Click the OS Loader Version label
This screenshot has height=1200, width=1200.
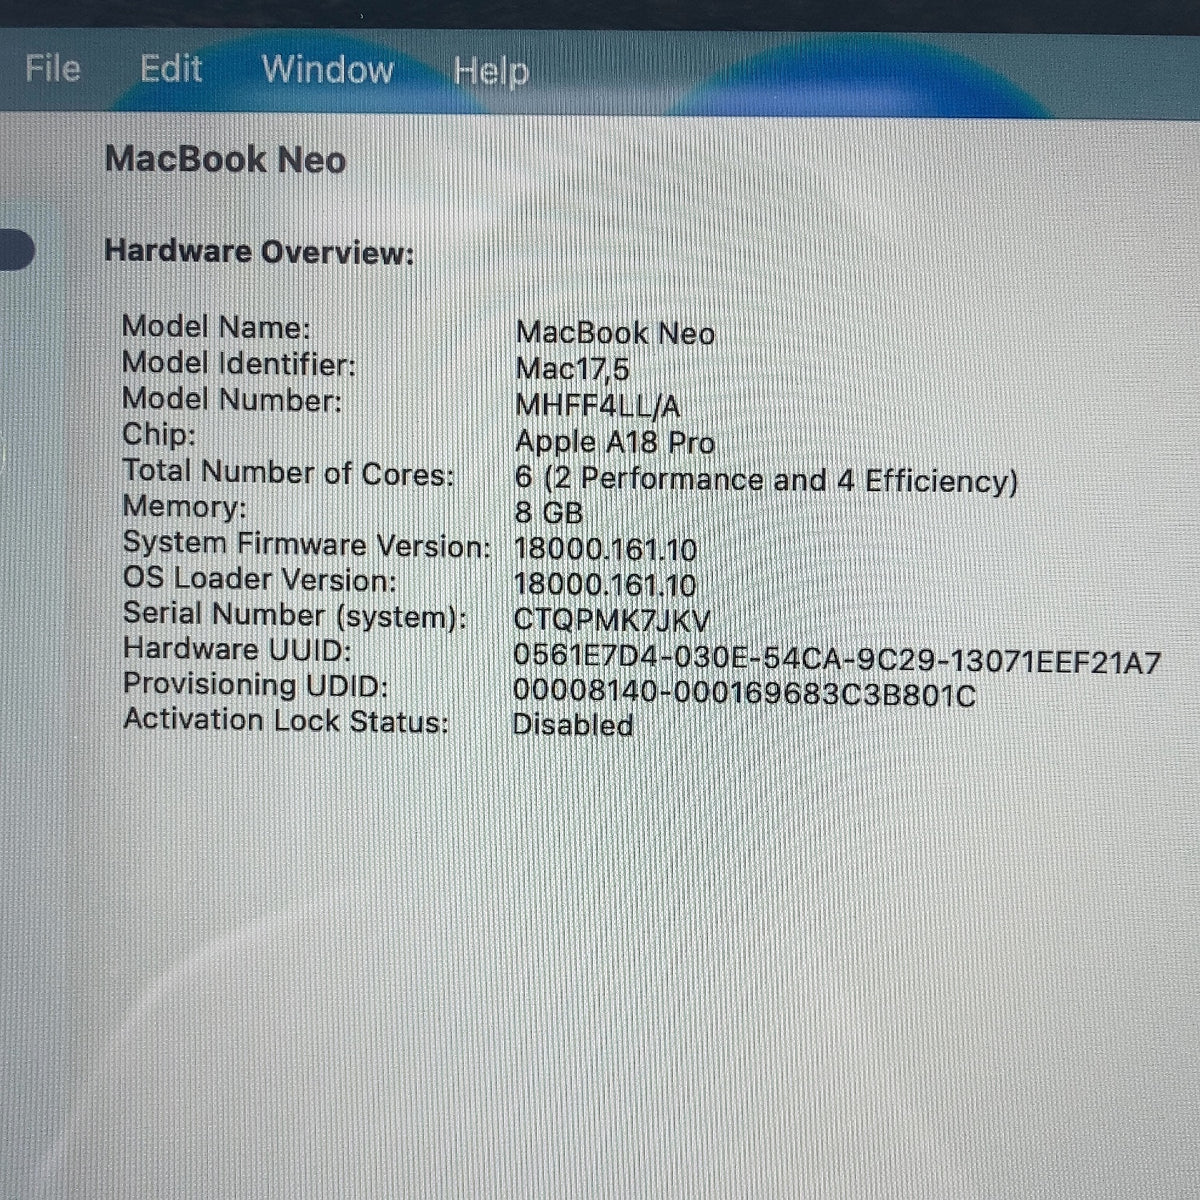tap(260, 580)
